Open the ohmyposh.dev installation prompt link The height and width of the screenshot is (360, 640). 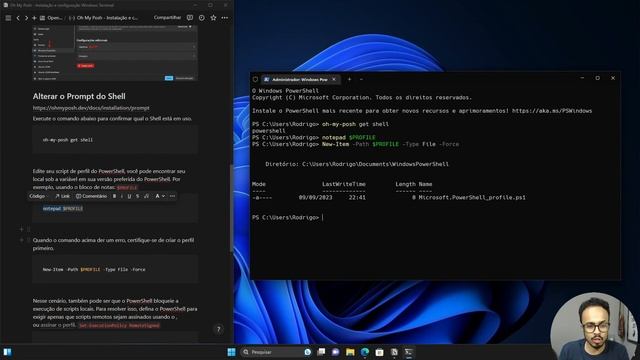[x=91, y=108]
